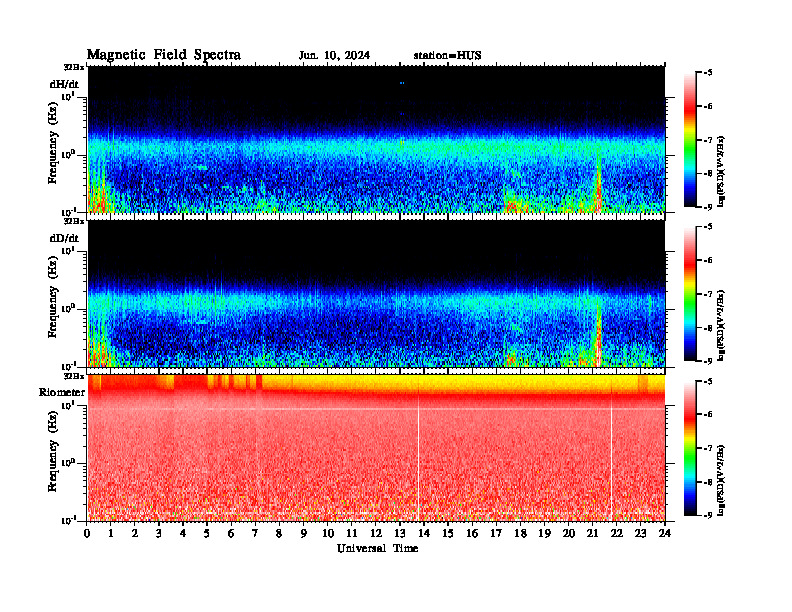Click the '32Hz' label above the dH/dt panel

click(74, 67)
